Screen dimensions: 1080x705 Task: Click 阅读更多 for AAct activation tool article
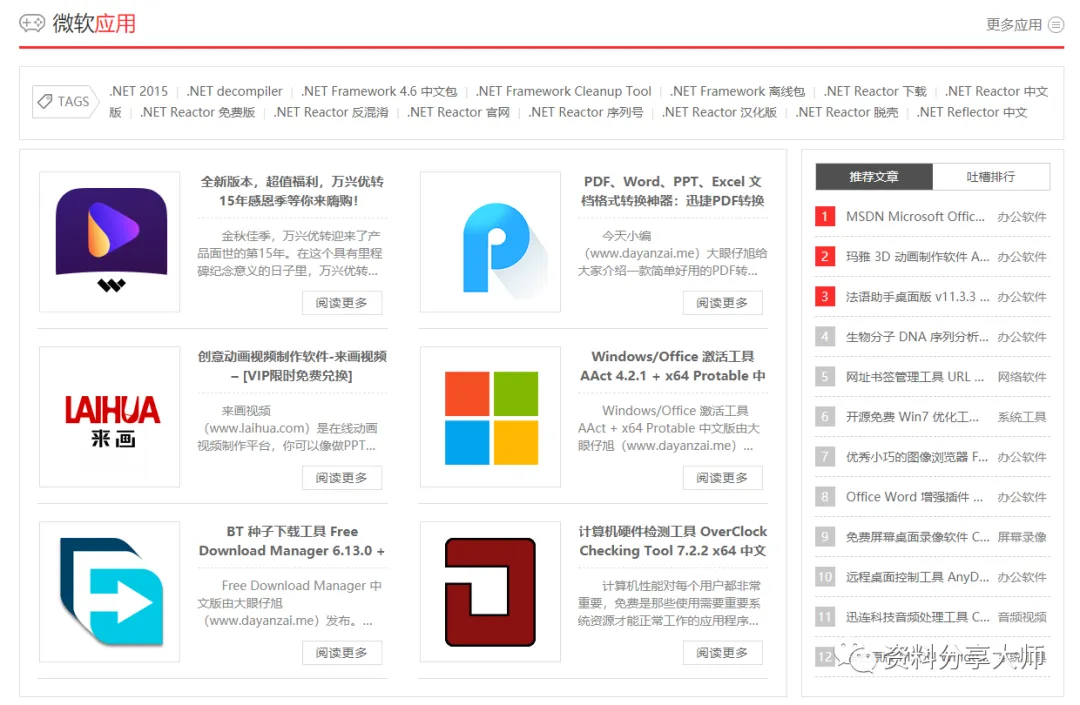click(x=723, y=478)
